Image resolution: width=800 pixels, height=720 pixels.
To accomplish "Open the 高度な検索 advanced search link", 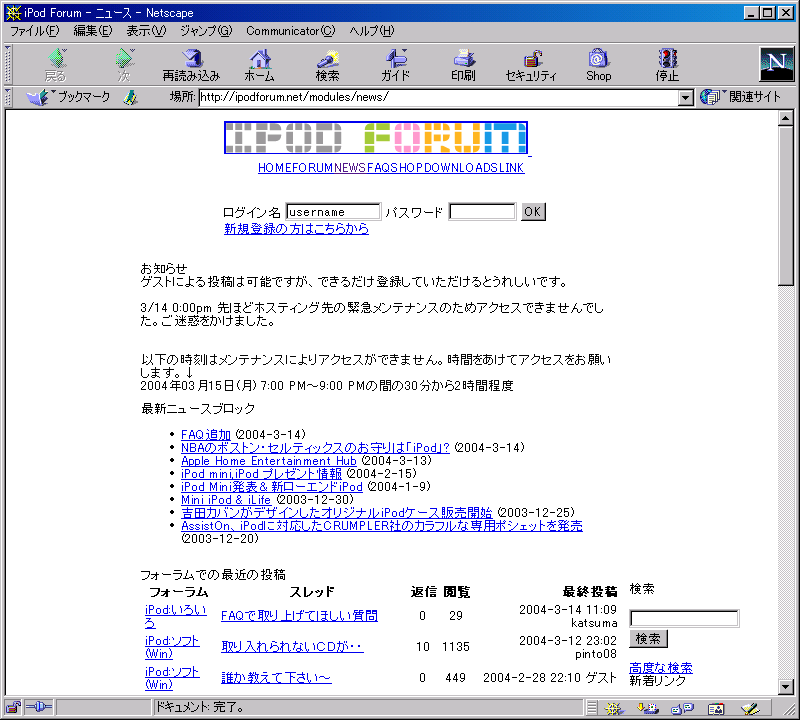I will (661, 668).
